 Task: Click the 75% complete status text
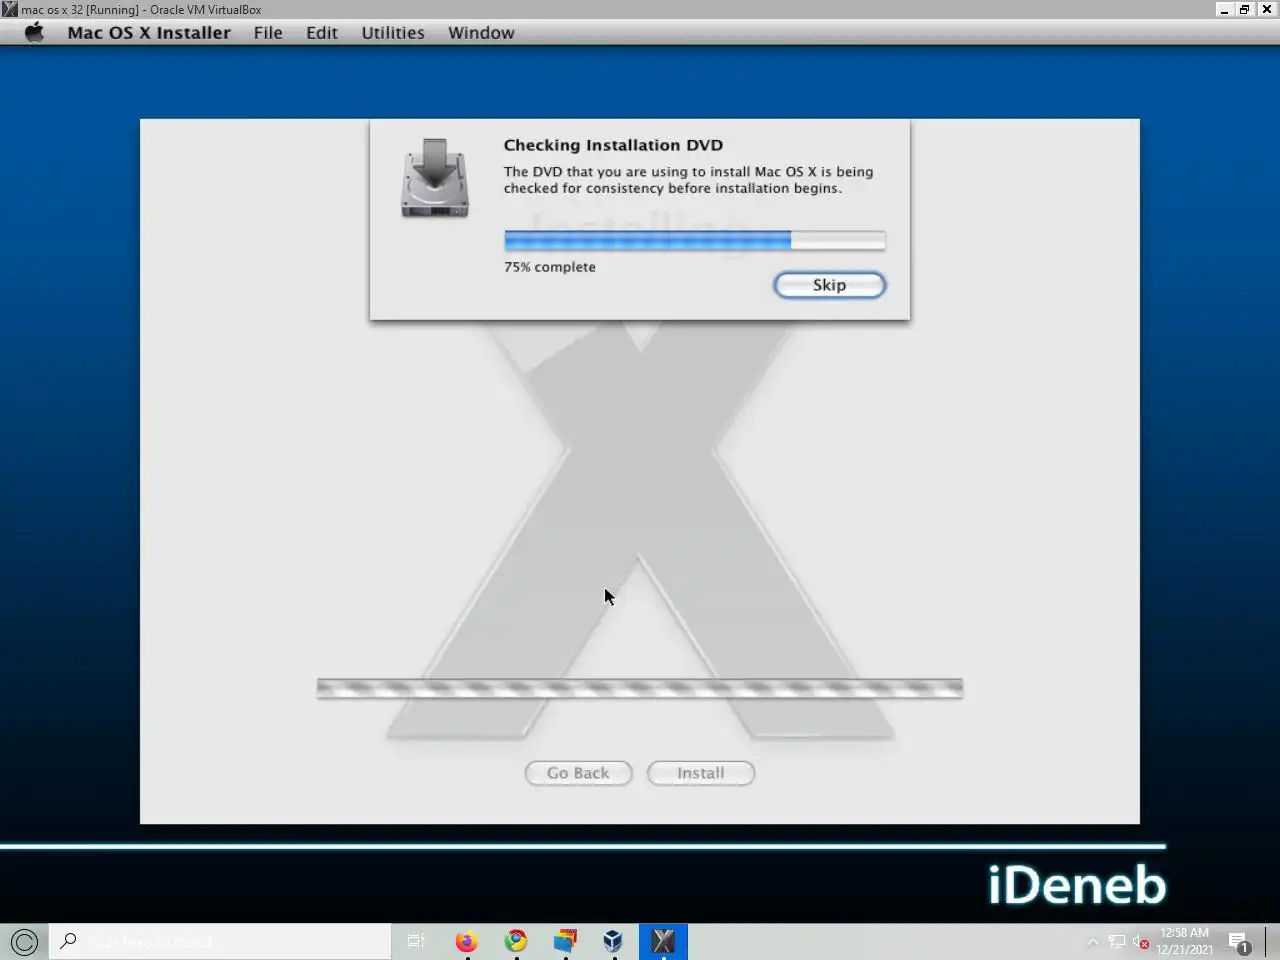click(x=550, y=267)
